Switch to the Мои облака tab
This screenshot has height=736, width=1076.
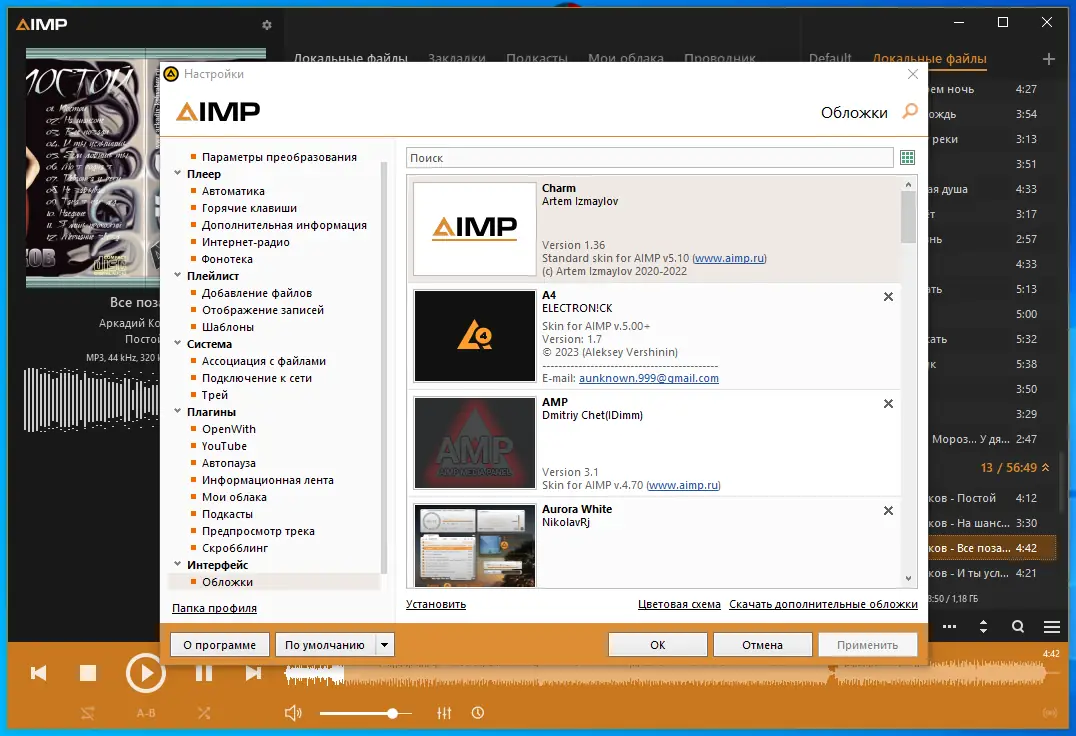tap(626, 58)
